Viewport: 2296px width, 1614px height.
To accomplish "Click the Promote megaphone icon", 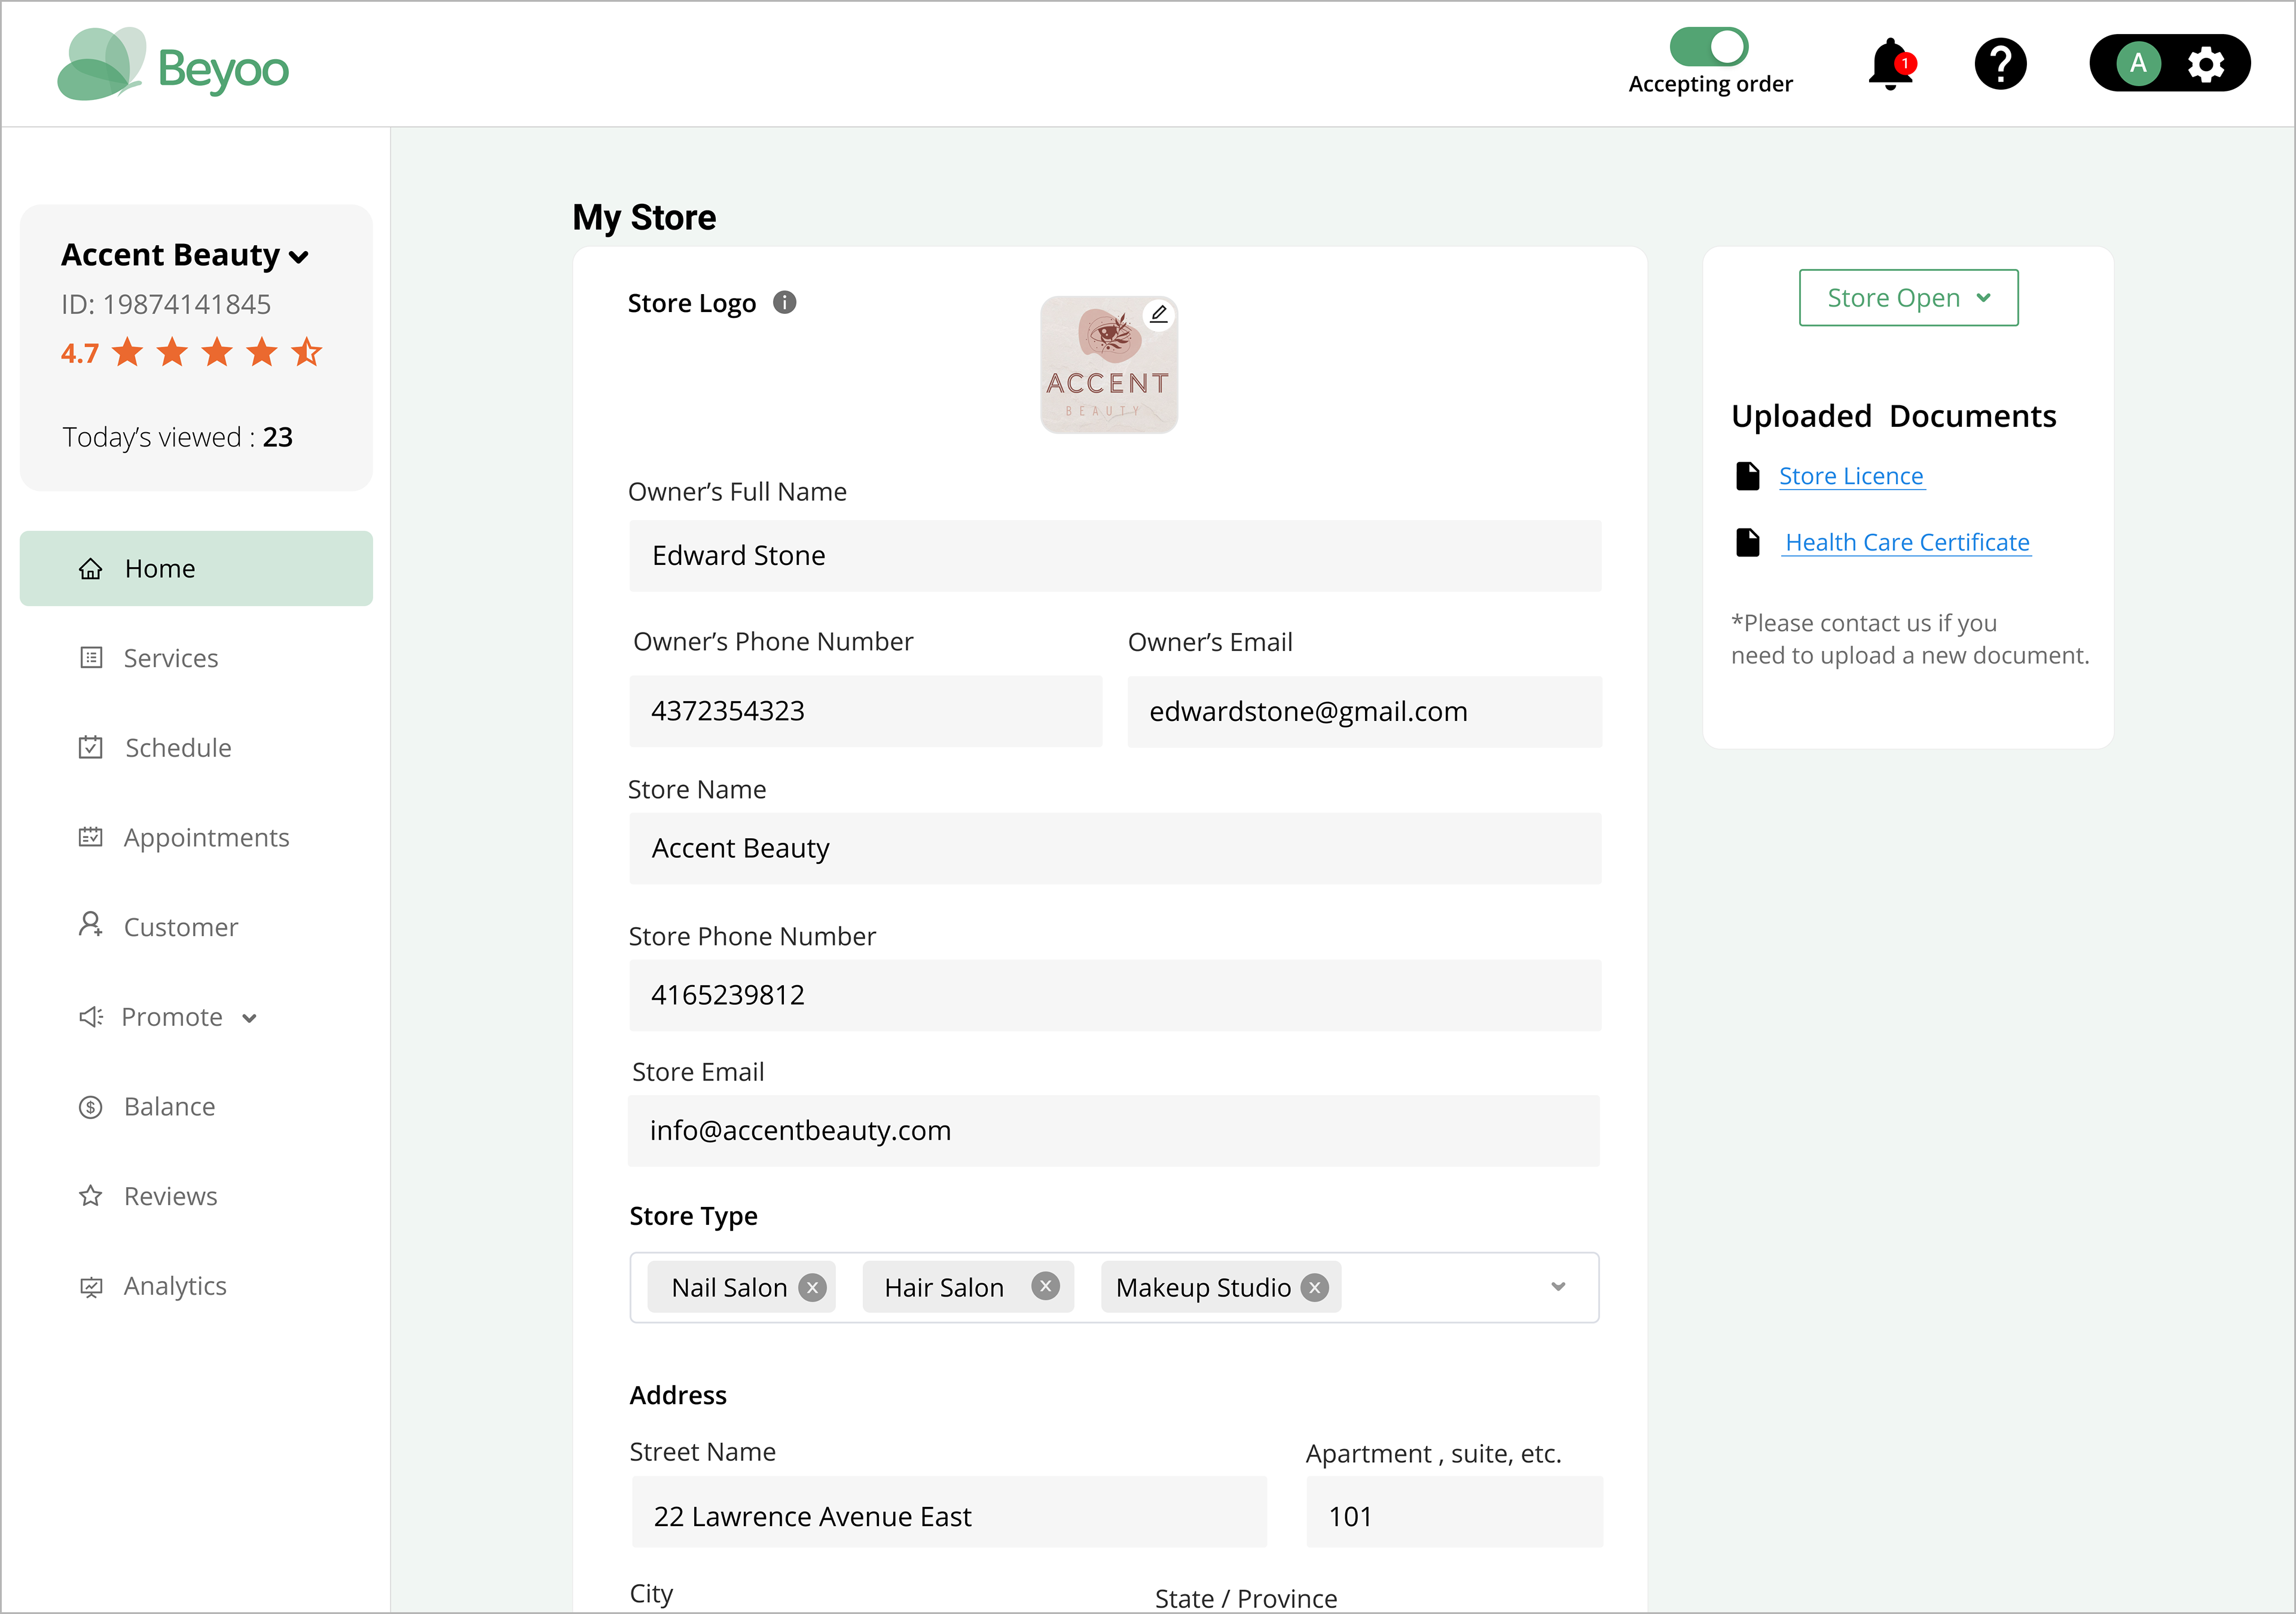I will click(x=91, y=1017).
